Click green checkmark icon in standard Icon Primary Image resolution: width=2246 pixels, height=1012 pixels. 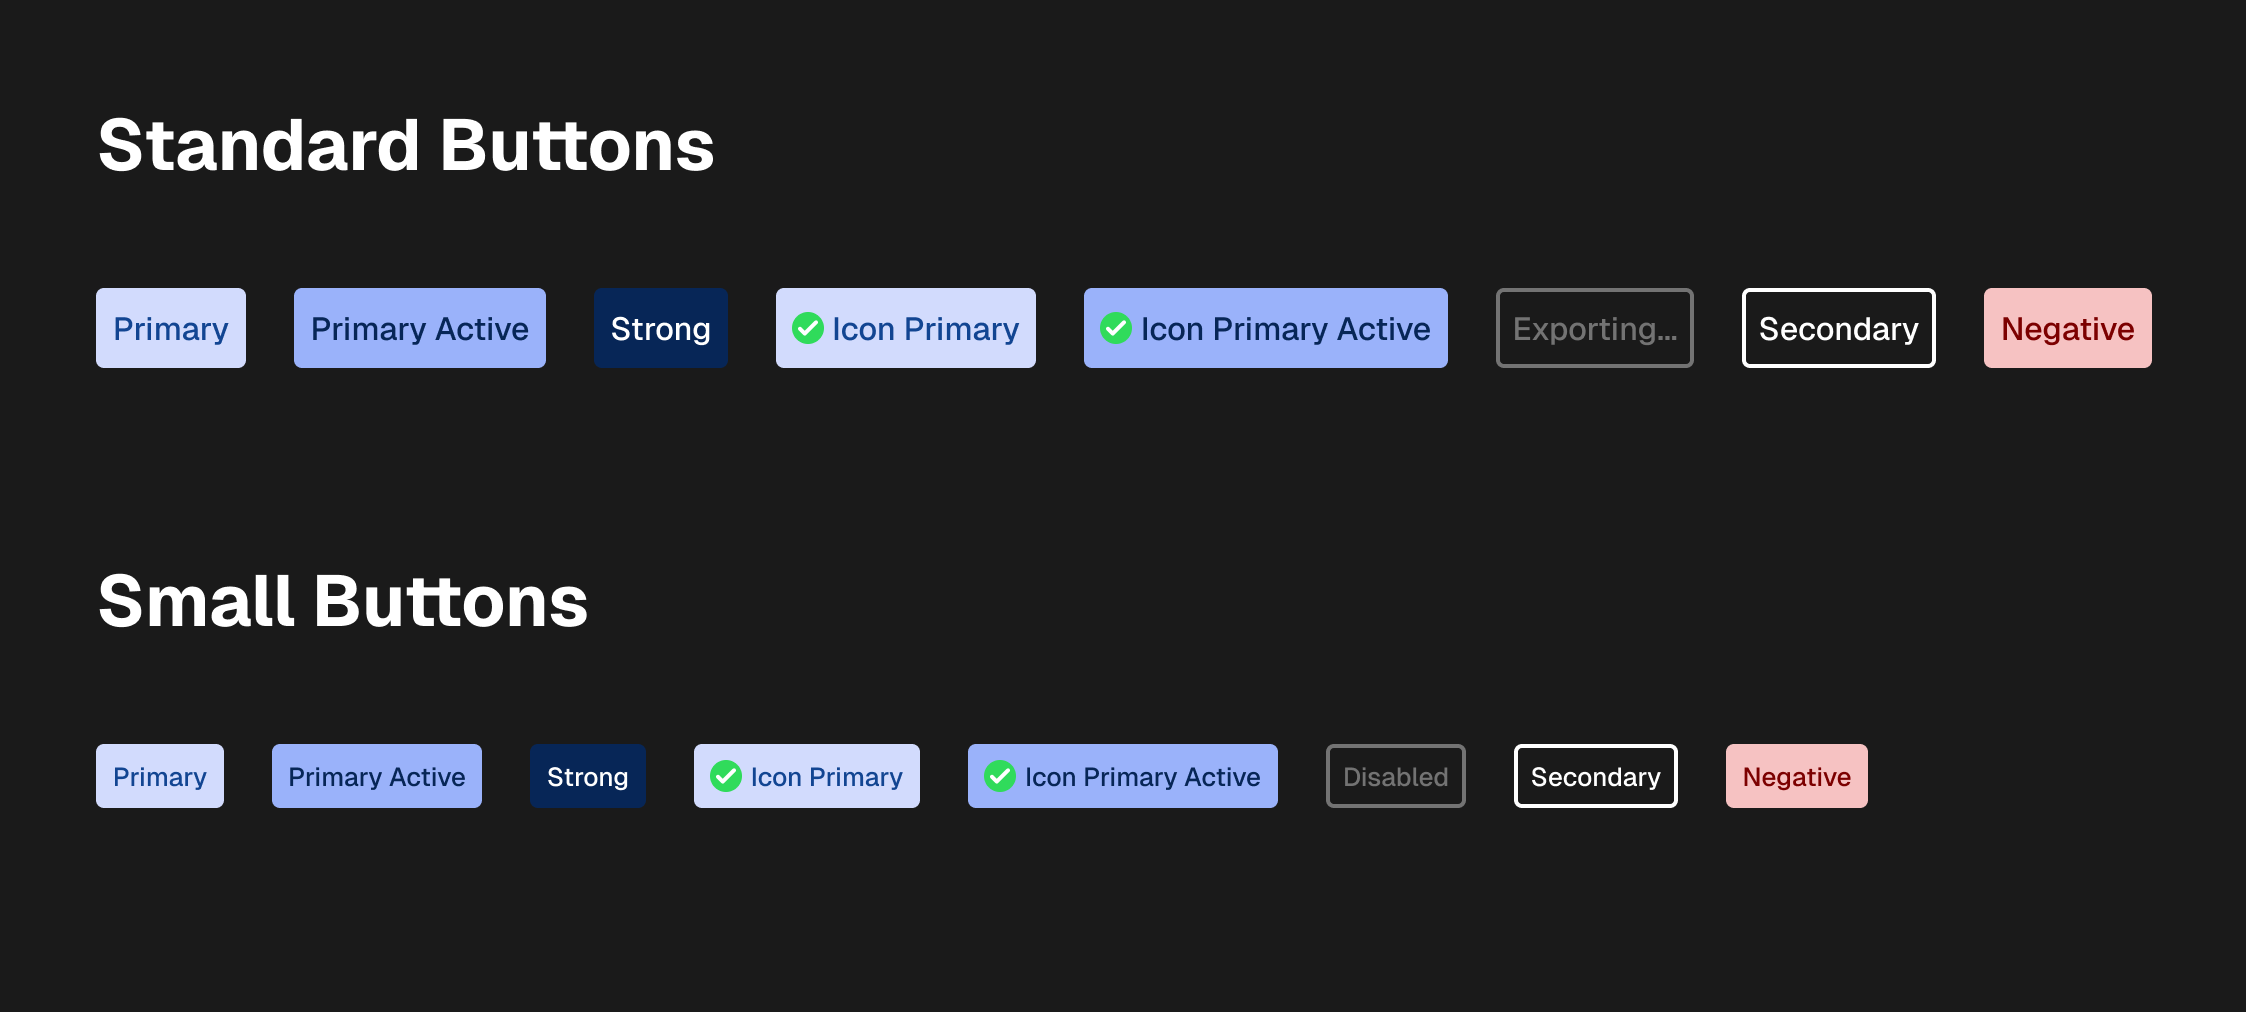(808, 328)
